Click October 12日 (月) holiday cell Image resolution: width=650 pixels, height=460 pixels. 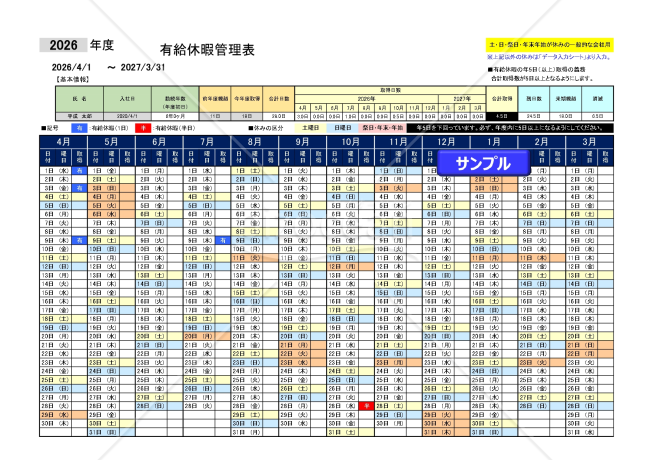point(350,266)
